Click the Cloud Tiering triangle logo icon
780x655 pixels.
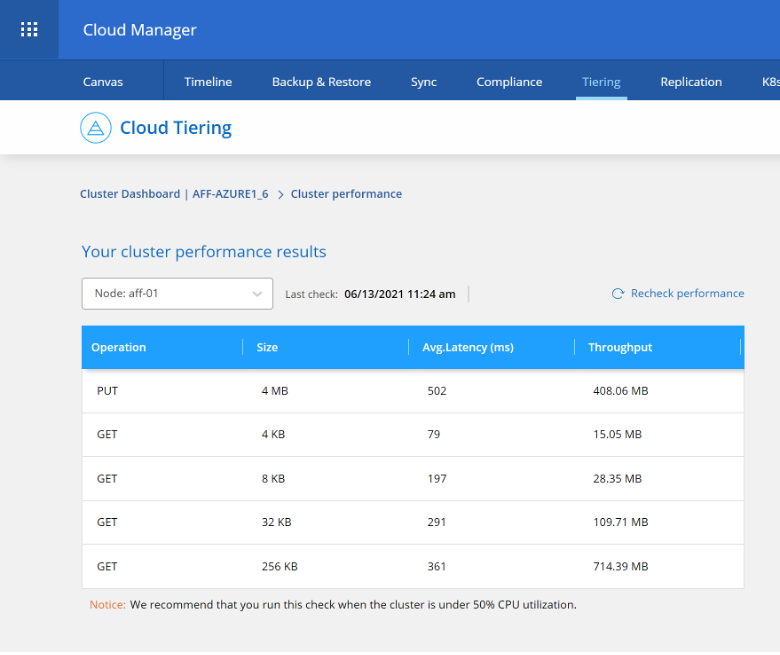click(96, 128)
